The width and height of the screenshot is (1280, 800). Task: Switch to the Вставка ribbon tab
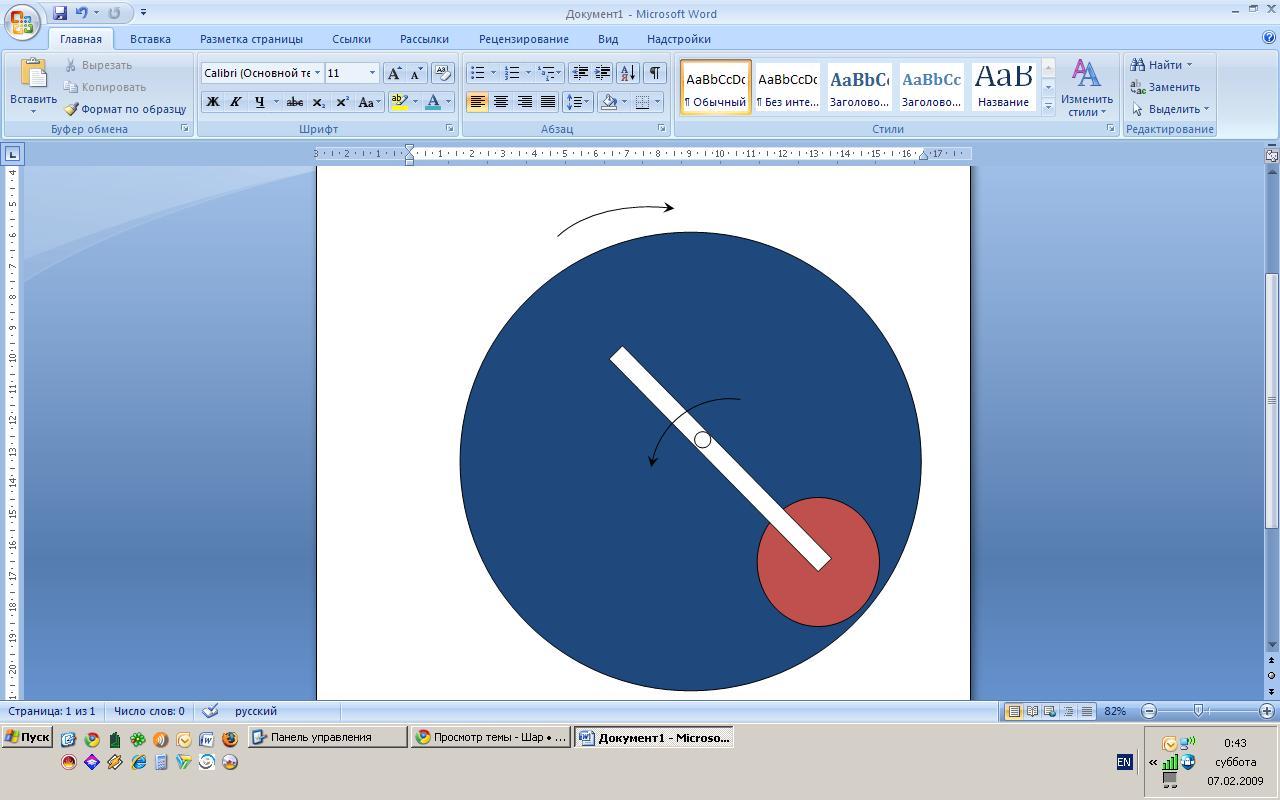click(x=150, y=39)
